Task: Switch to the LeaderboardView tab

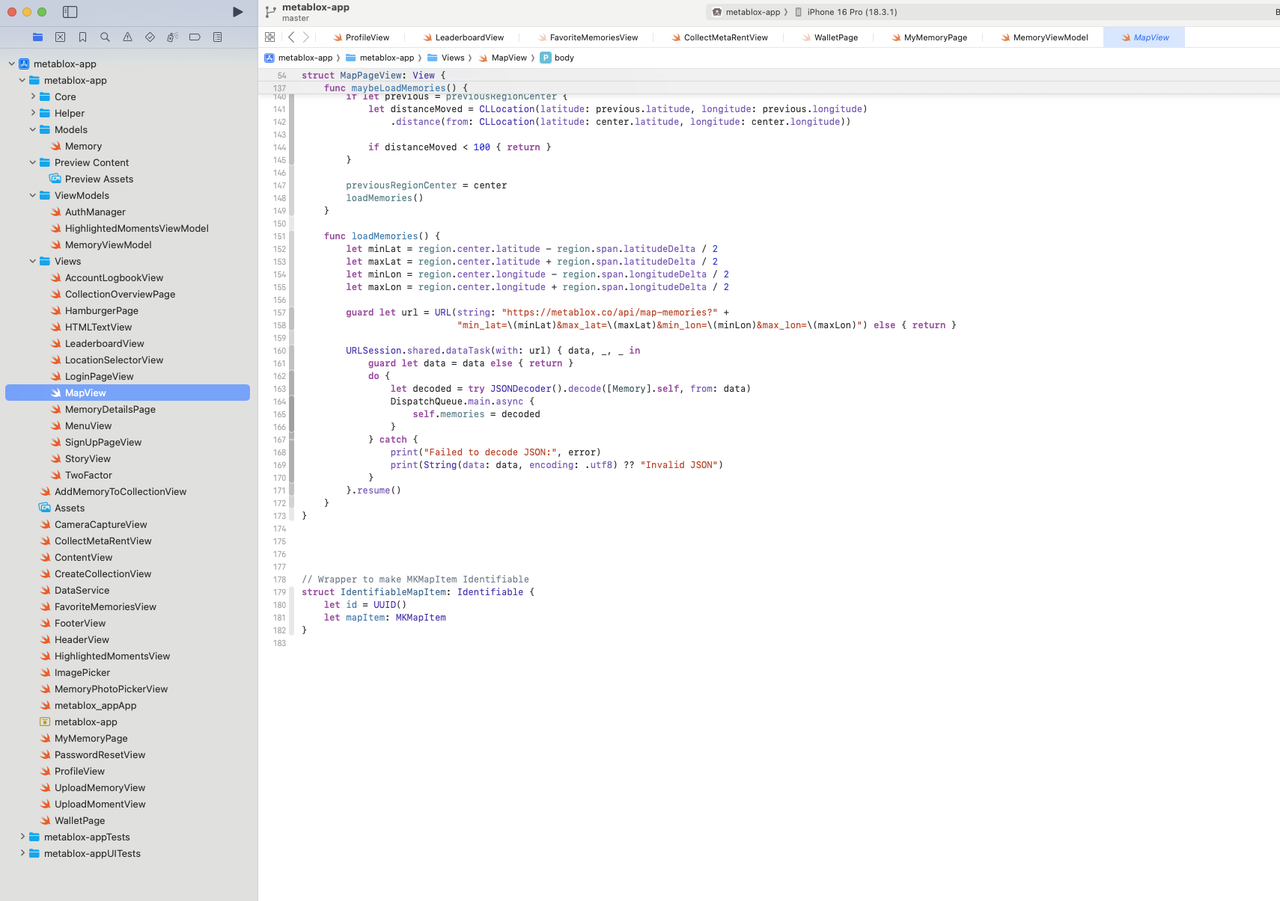Action: coord(463,37)
